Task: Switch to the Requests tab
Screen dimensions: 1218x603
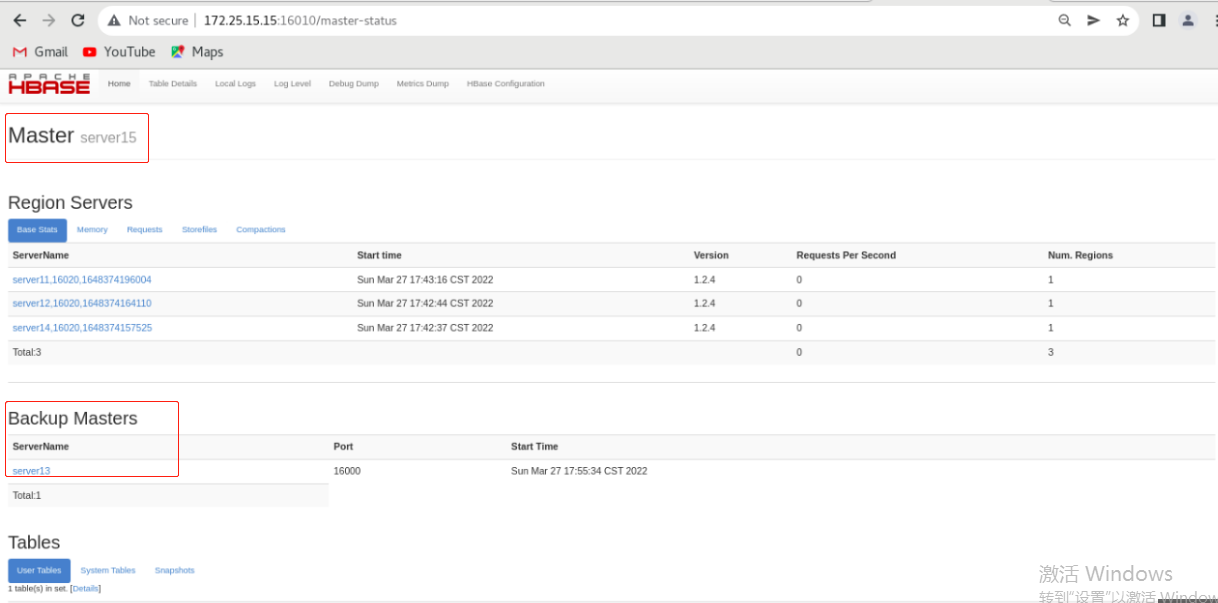Action: pyautogui.click(x=144, y=230)
